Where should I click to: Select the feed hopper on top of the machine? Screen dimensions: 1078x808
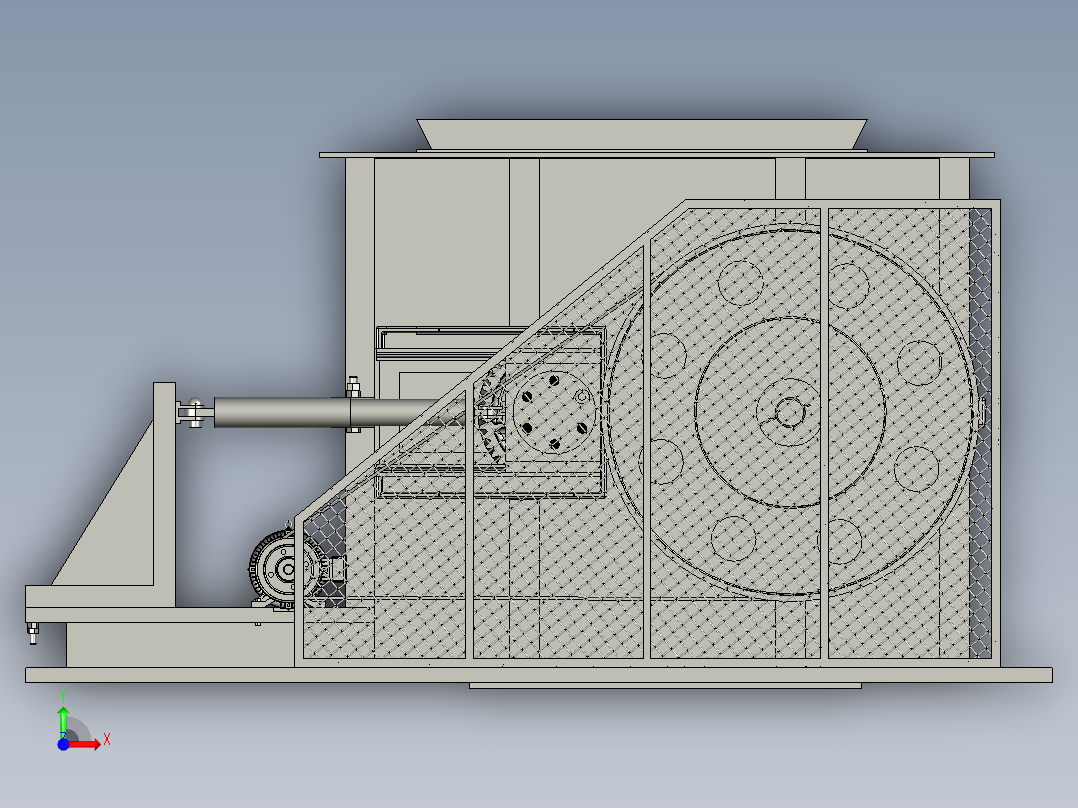coord(641,134)
